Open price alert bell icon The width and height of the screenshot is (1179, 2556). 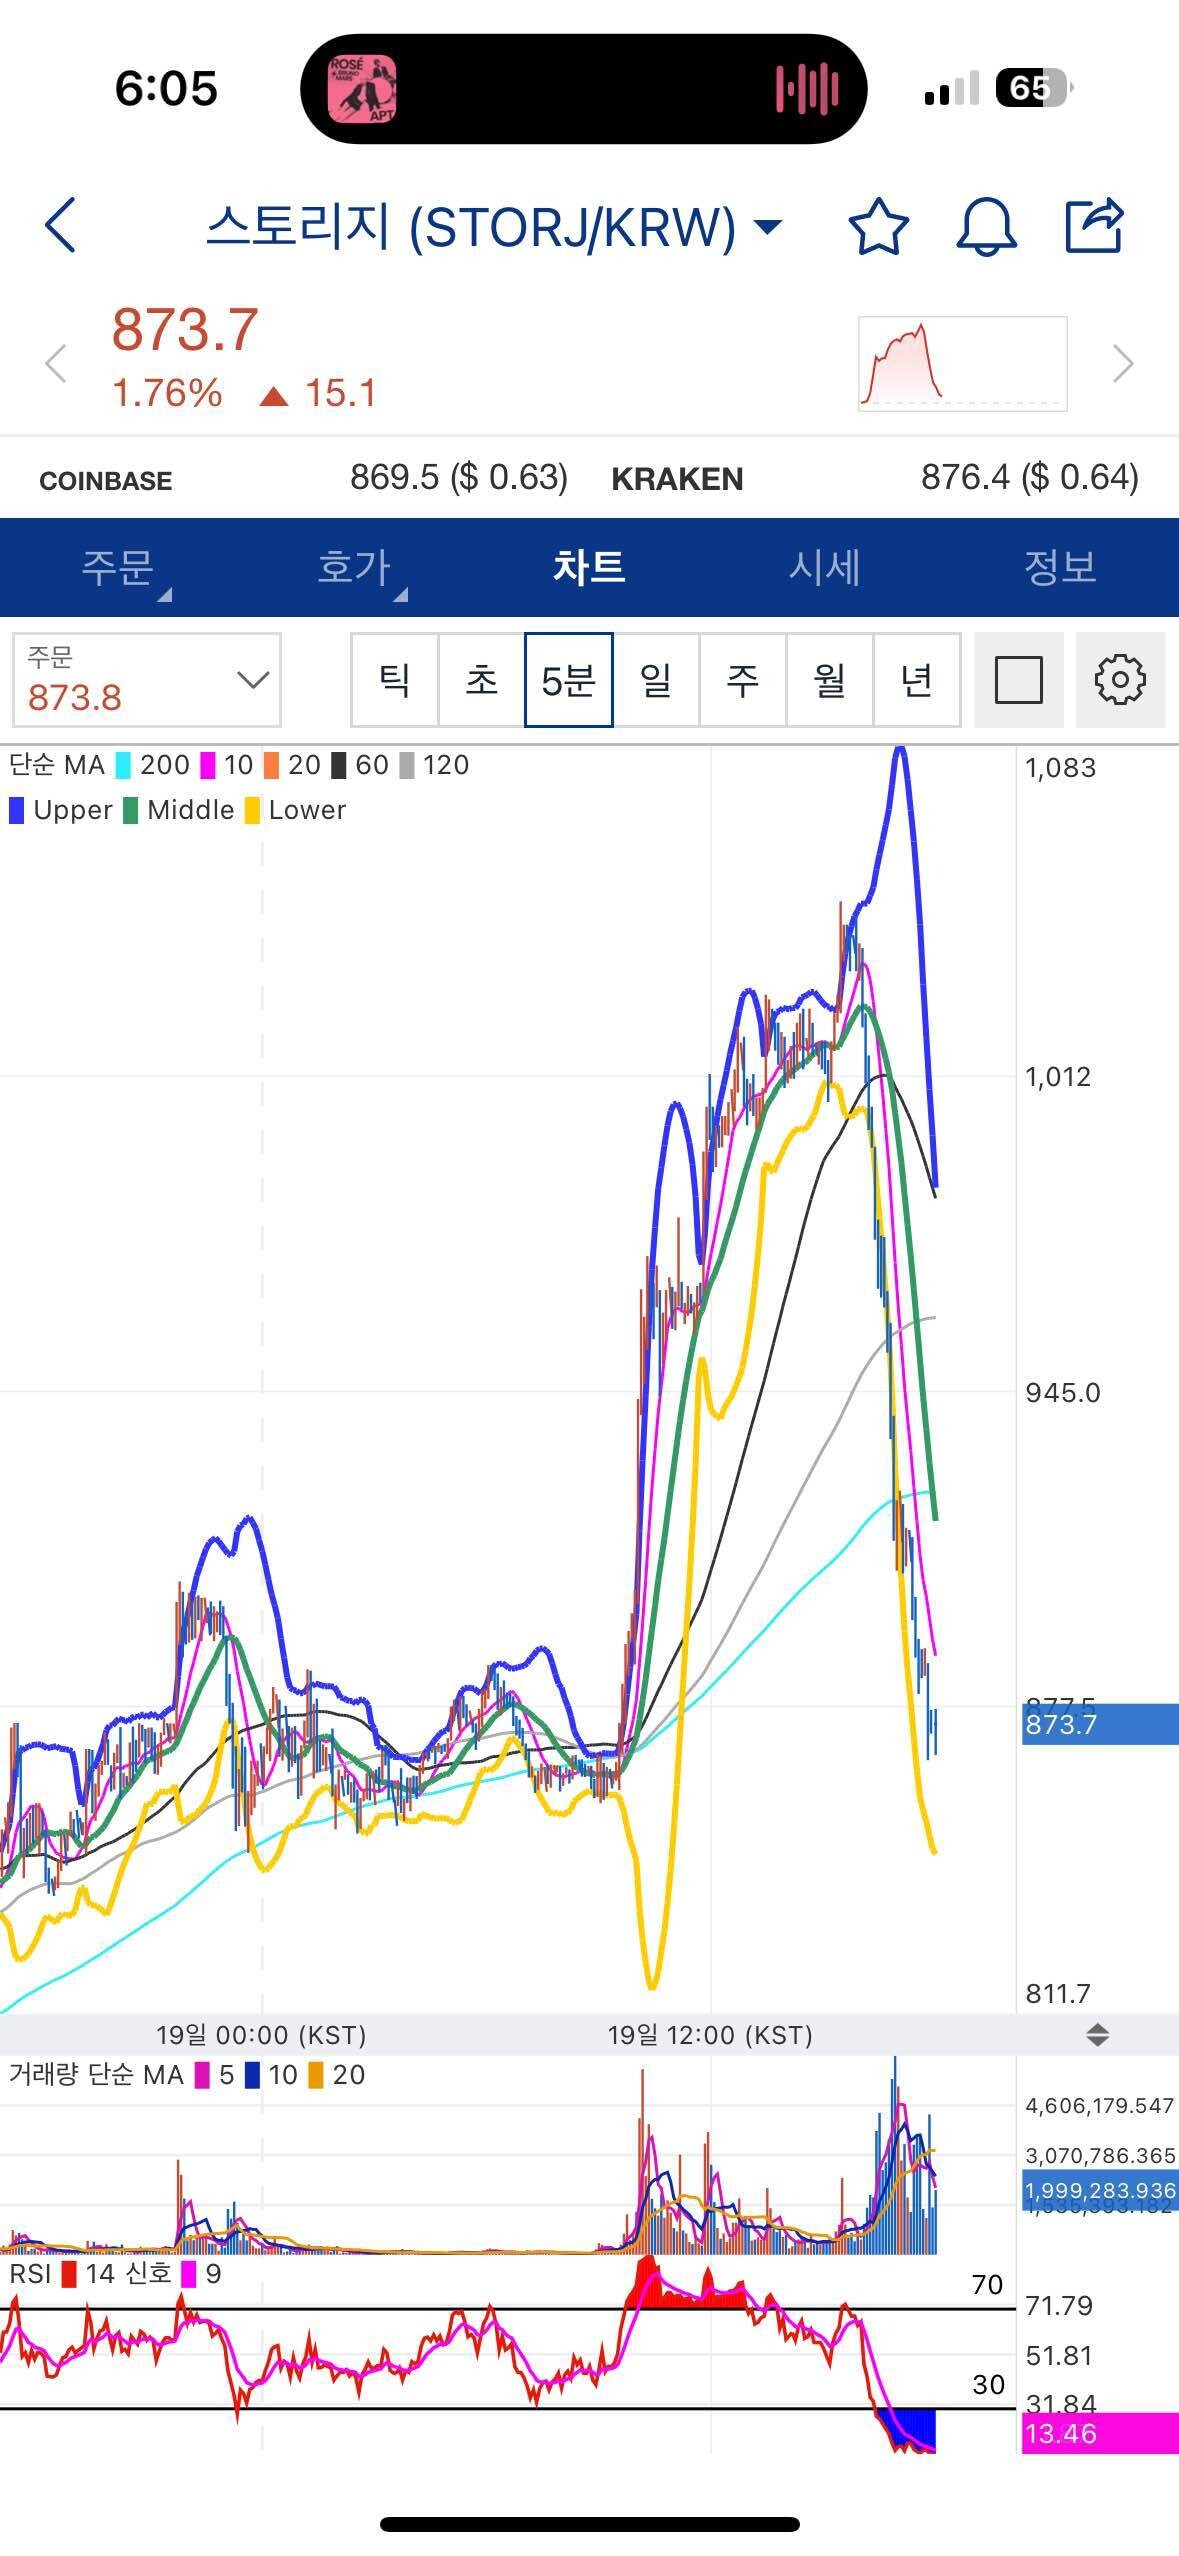coord(986,226)
